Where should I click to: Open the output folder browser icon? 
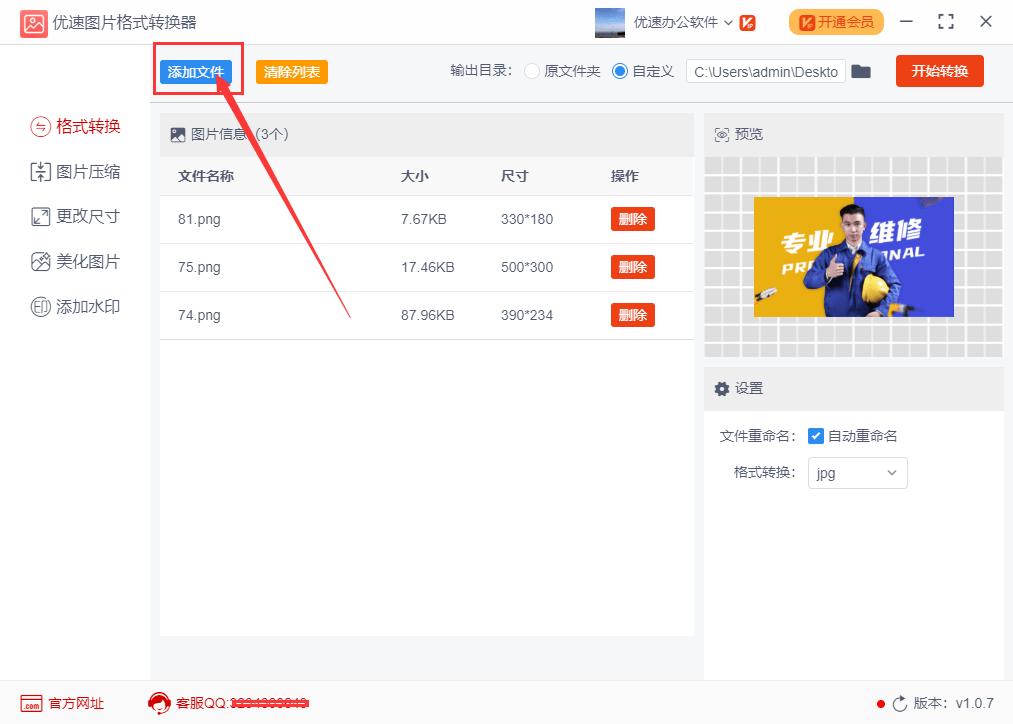coord(861,71)
